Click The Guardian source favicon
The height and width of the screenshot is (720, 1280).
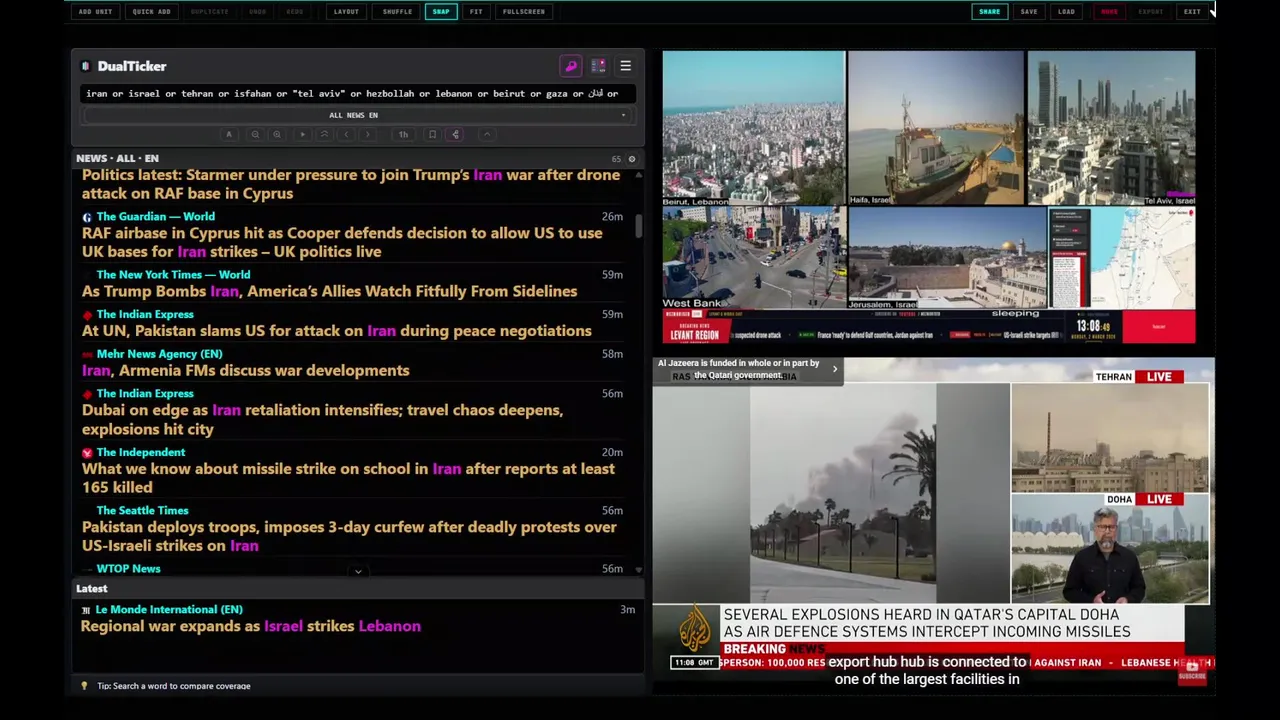click(87, 217)
